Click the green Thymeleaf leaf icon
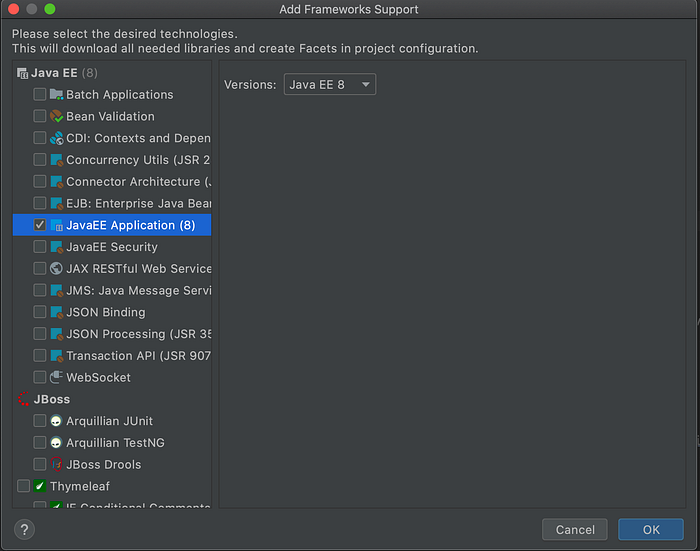700x551 pixels. coord(40,486)
